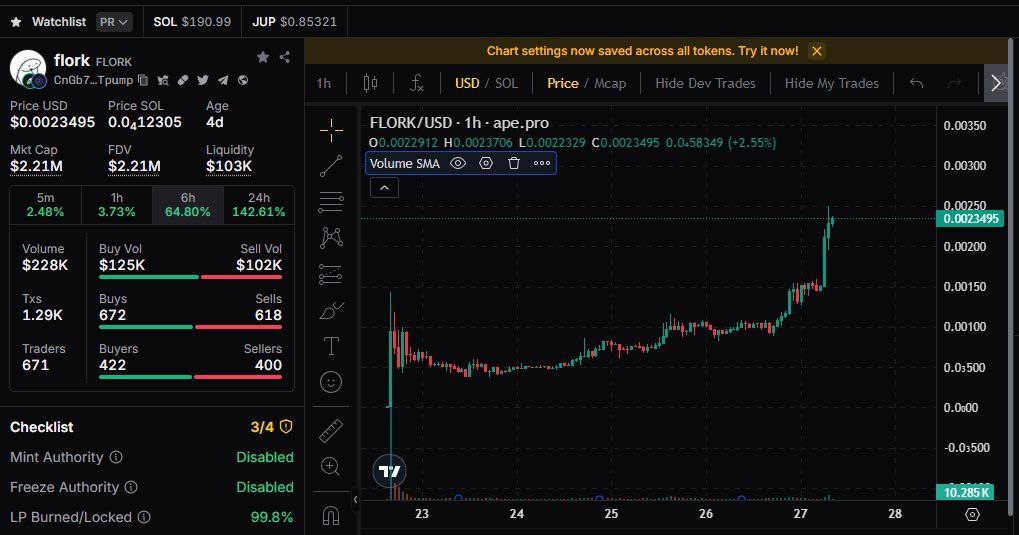Select the 6h stats tab
This screenshot has height=535, width=1019.
pyautogui.click(x=188, y=205)
